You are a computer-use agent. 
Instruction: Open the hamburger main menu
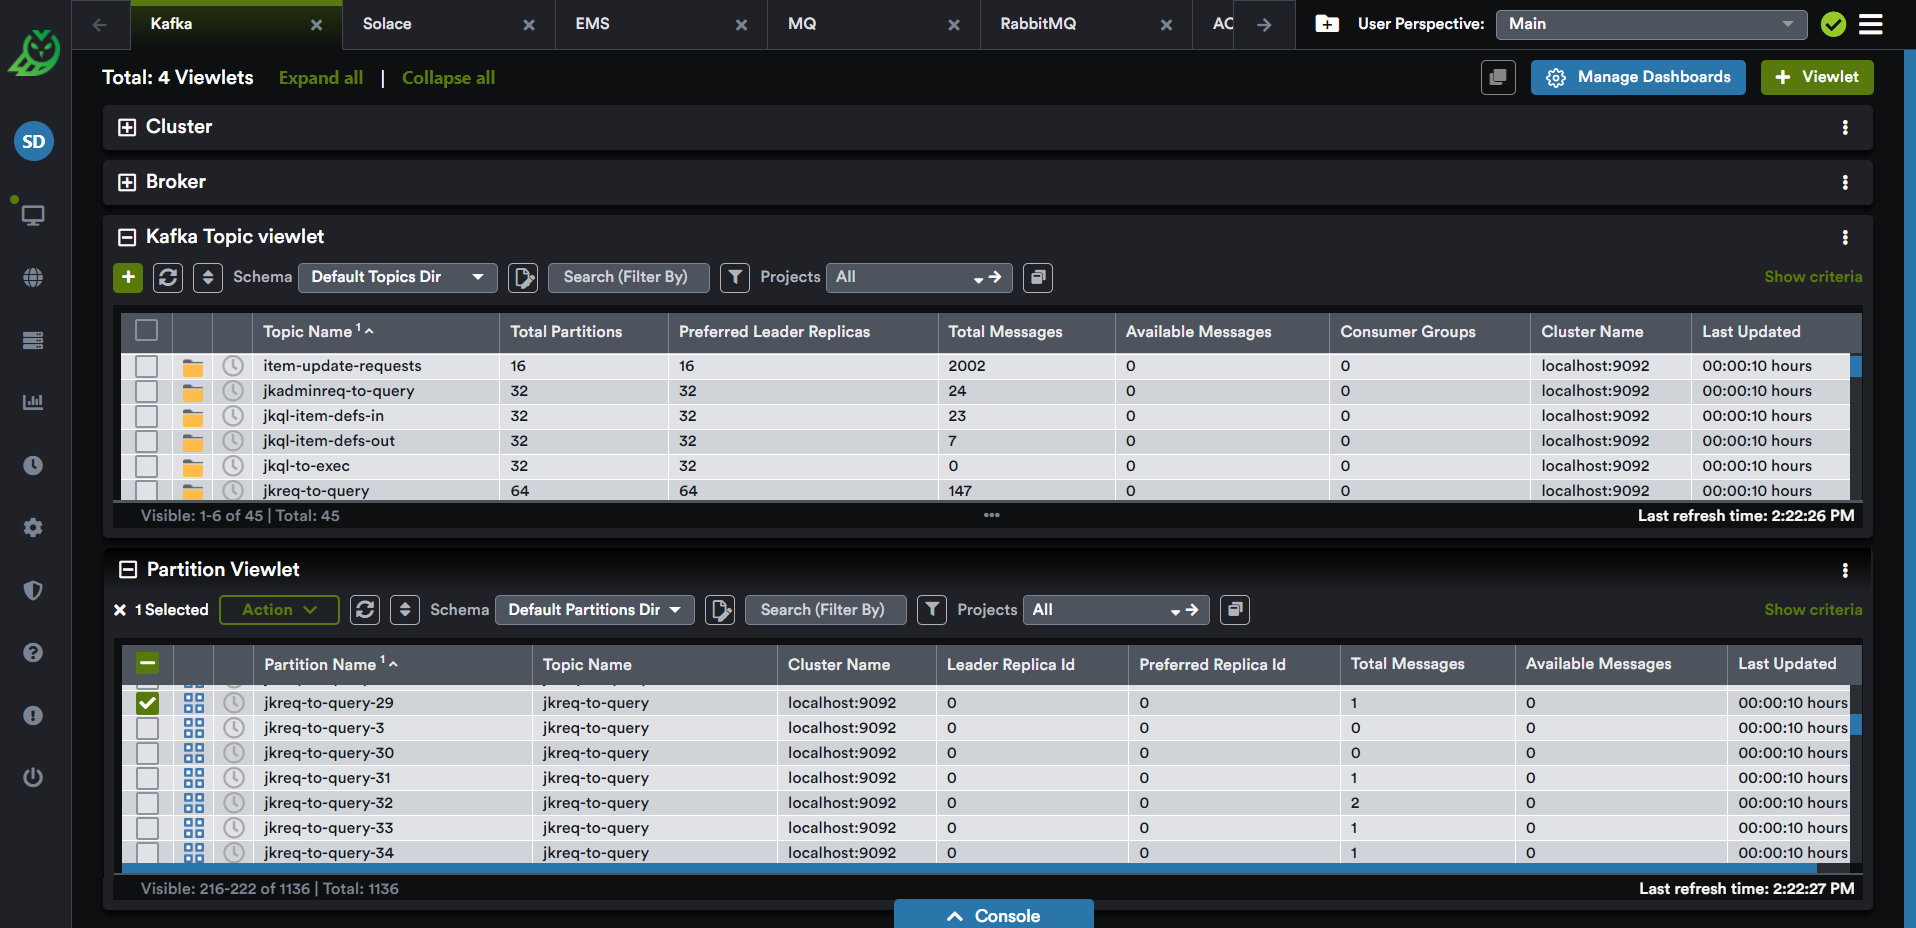point(1870,24)
